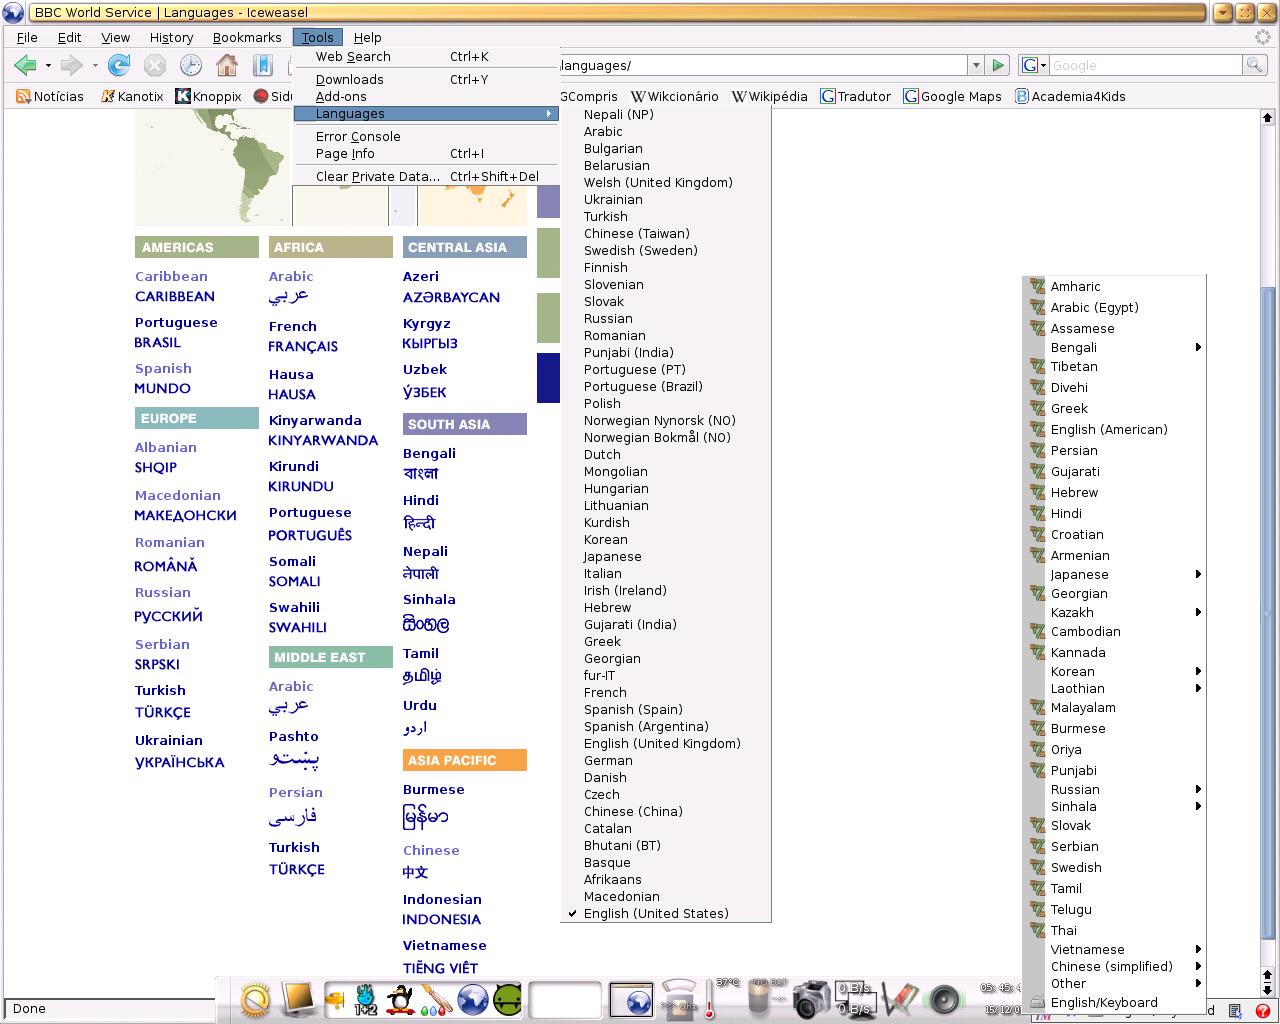Select Malayalam in input method list
This screenshot has width=1280, height=1024.
(x=1114, y=708)
